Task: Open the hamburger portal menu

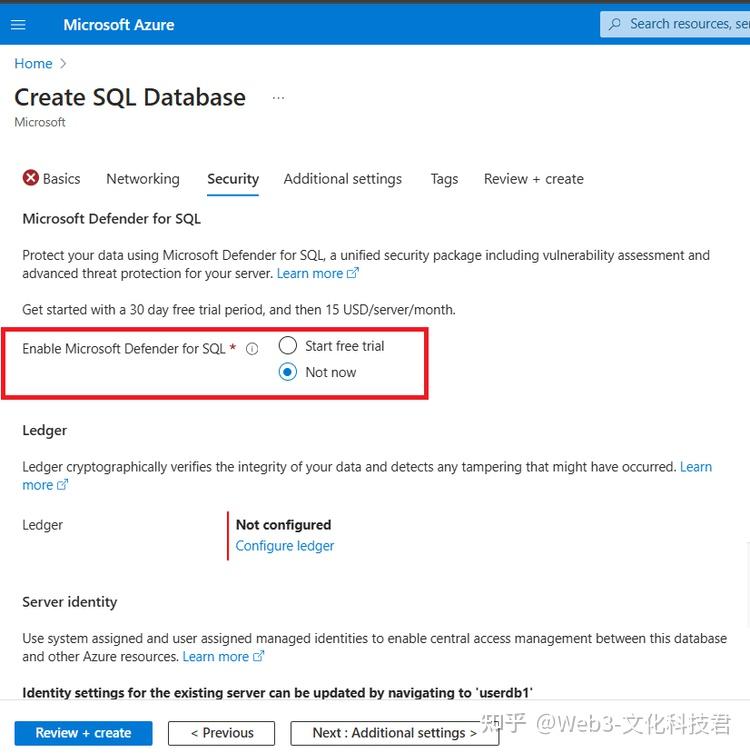Action: pos(18,25)
